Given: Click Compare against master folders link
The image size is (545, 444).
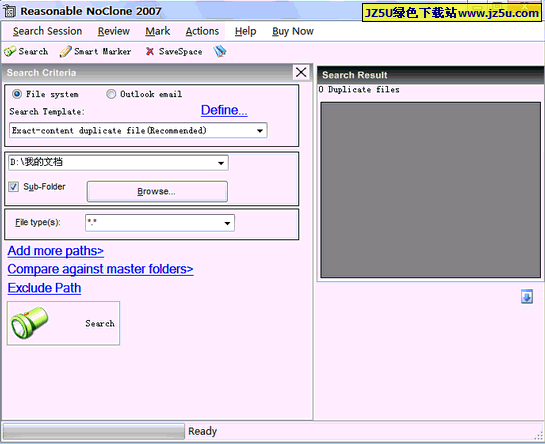Looking at the screenshot, I should point(100,269).
